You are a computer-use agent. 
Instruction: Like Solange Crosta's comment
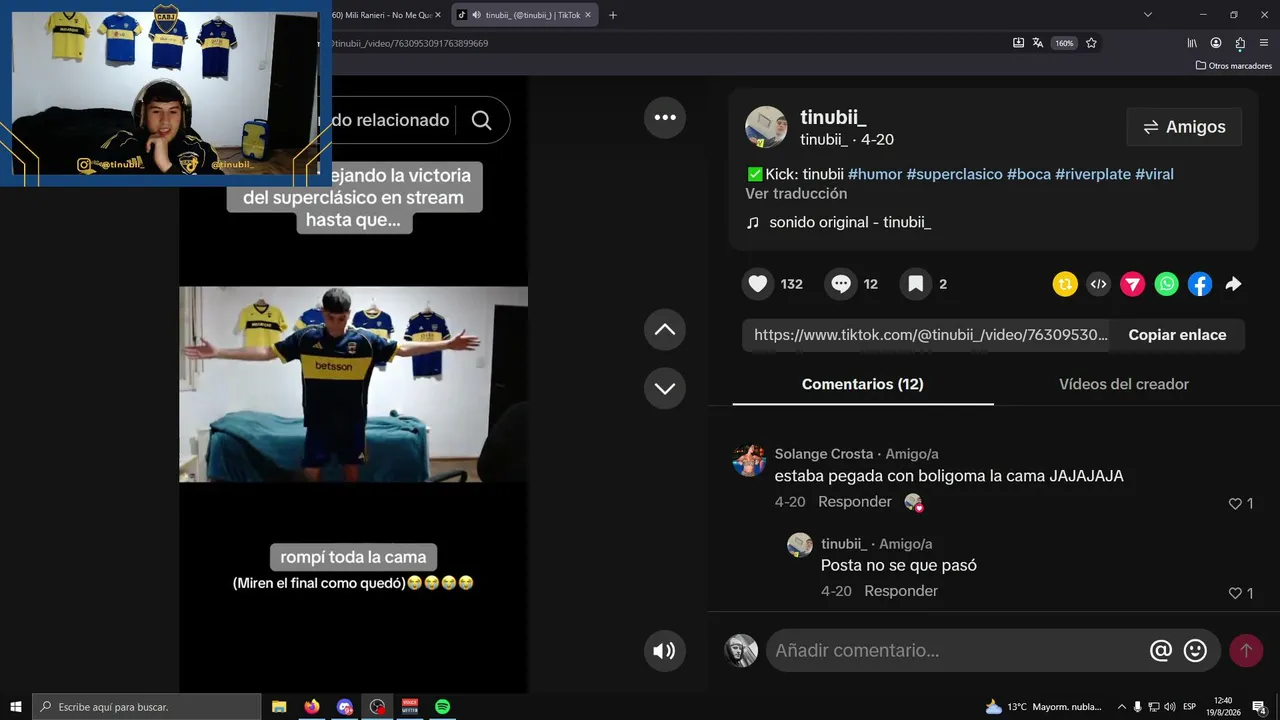pyautogui.click(x=1235, y=504)
